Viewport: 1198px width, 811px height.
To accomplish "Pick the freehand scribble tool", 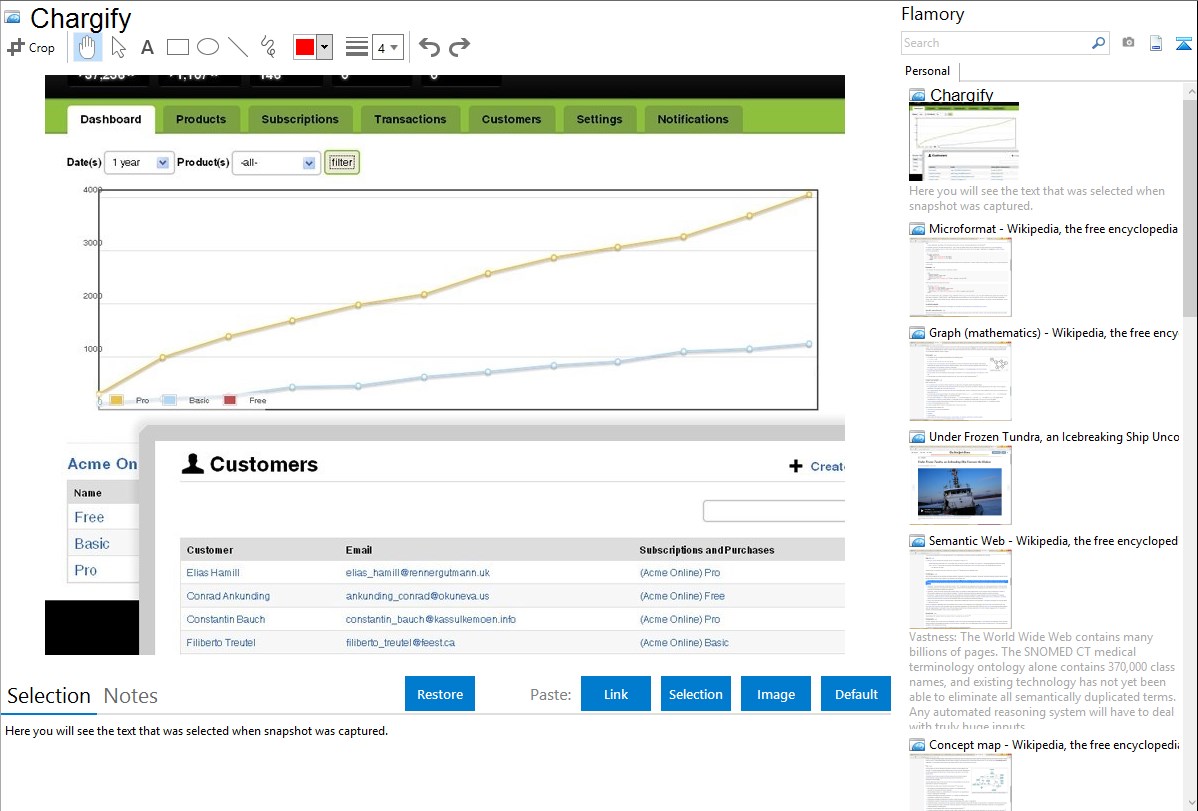I will click(x=268, y=47).
